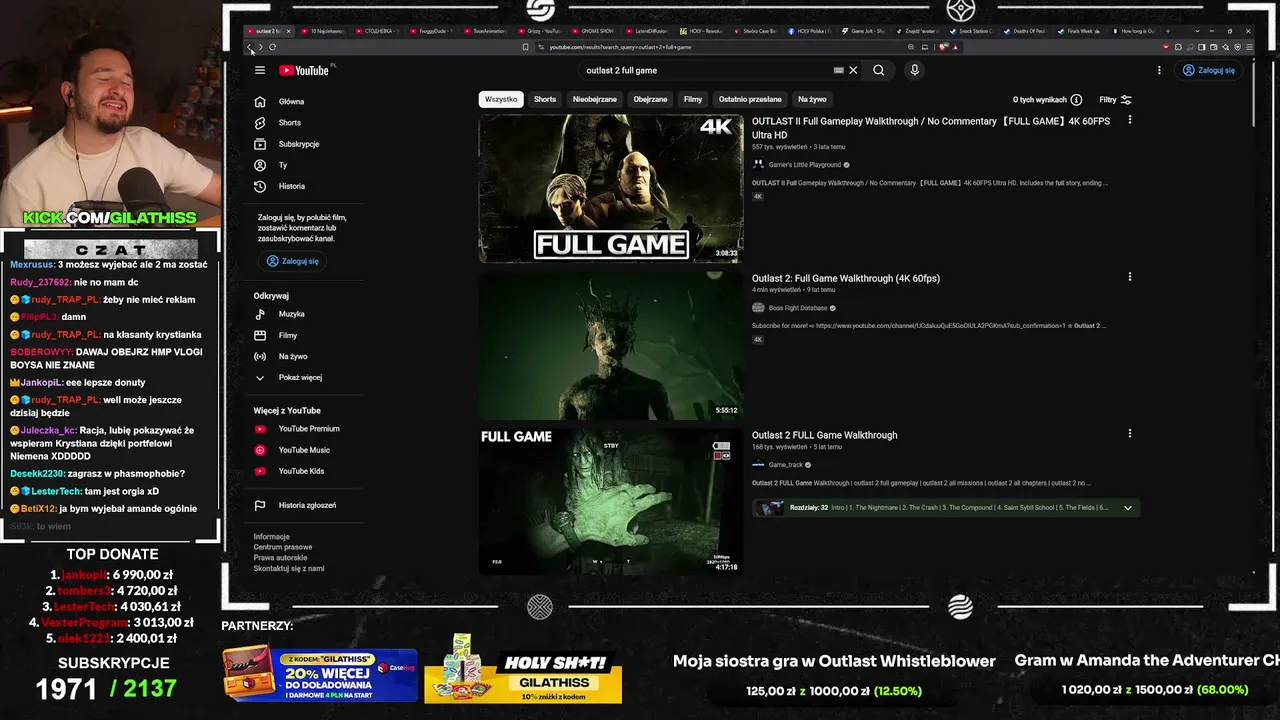The width and height of the screenshot is (1280, 720).
Task: Open YouTube Kids from sidebar
Action: [x=301, y=471]
